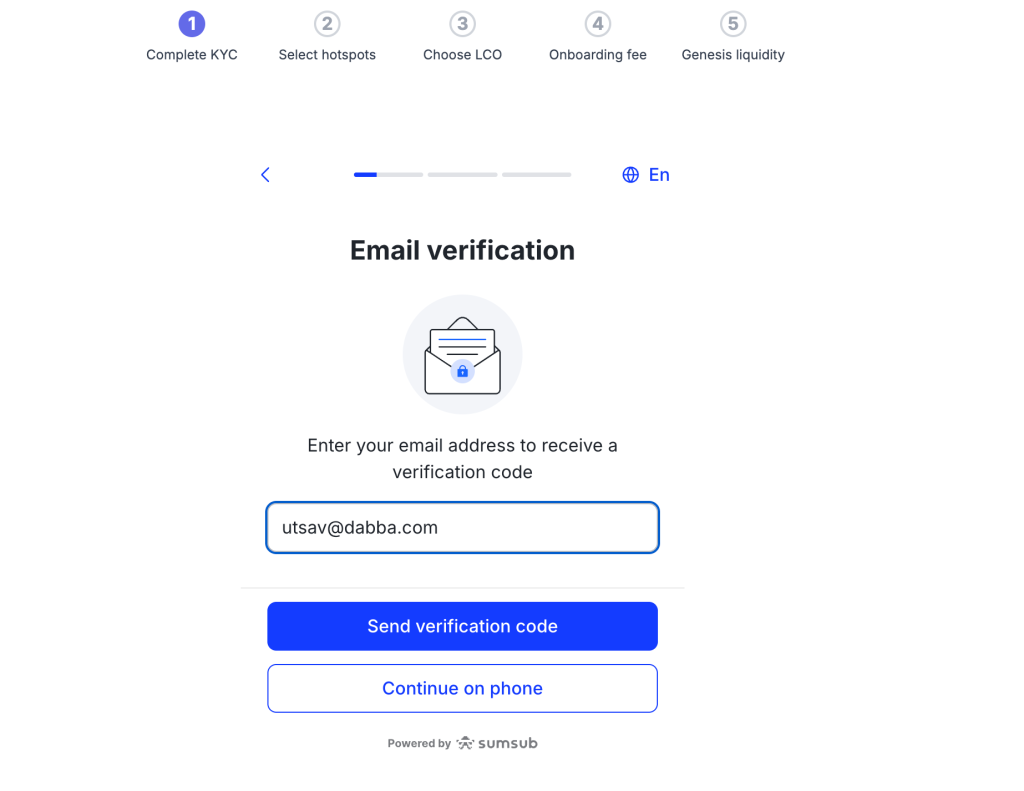Image resolution: width=1024 pixels, height=791 pixels.
Task: Click the Sumsub logo
Action: (497, 743)
